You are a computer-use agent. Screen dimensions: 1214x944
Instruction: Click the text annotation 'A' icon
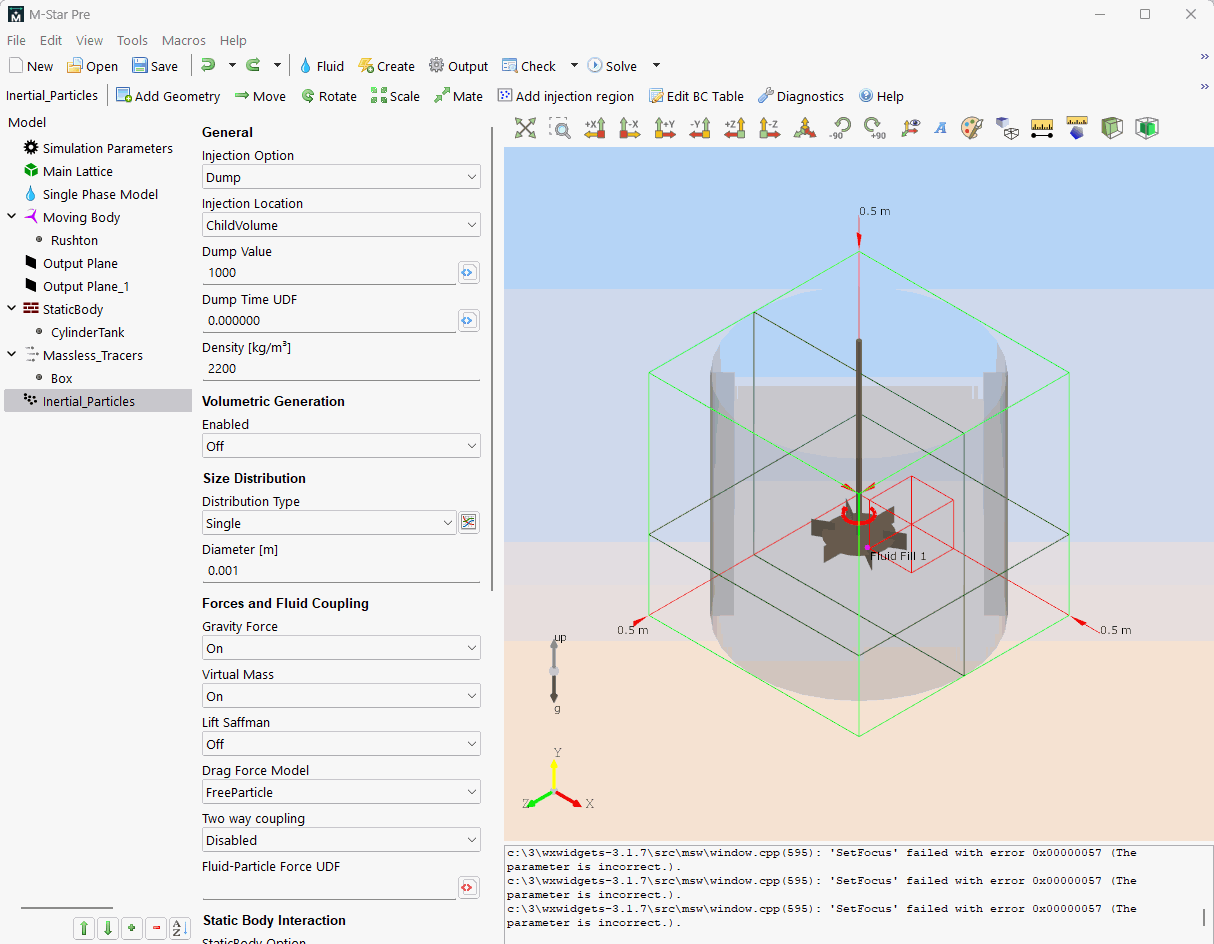(940, 127)
